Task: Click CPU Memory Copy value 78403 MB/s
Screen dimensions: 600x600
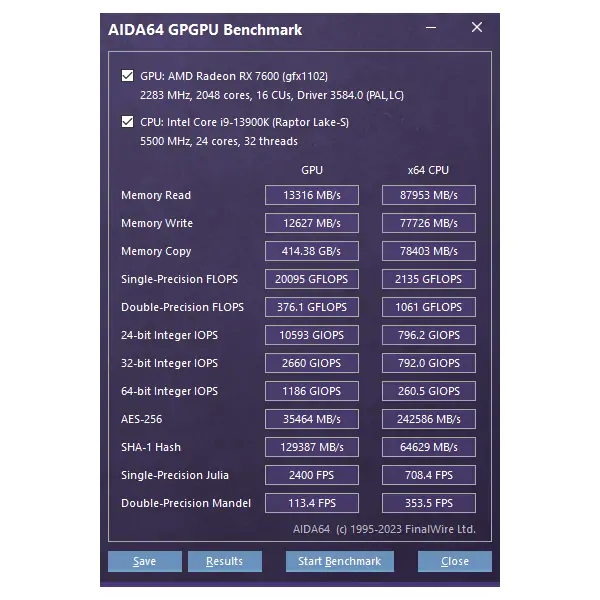Action: [x=429, y=251]
